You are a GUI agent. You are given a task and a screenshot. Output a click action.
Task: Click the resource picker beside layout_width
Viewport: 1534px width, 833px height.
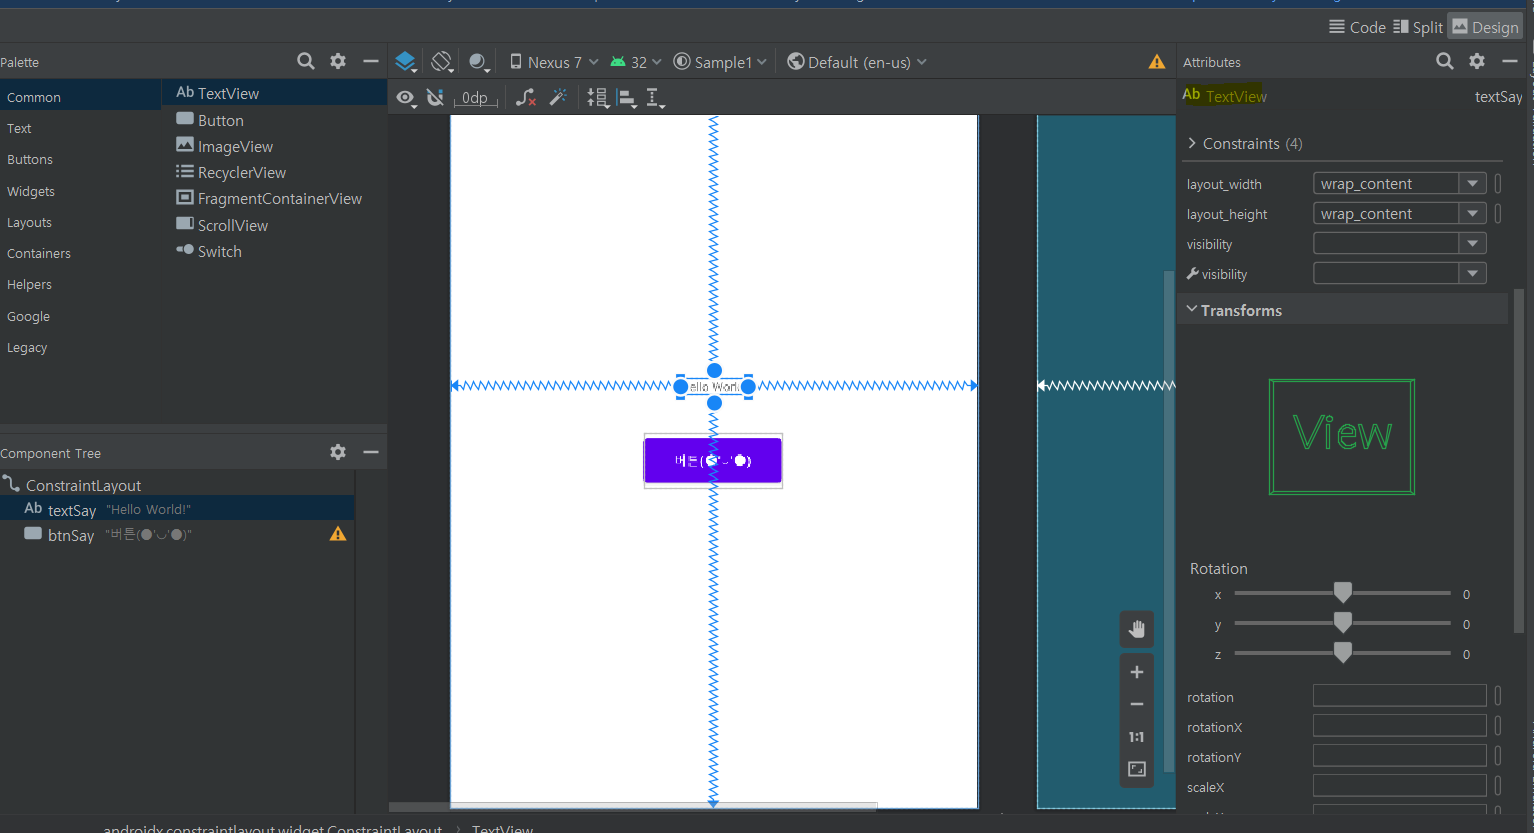click(x=1498, y=184)
